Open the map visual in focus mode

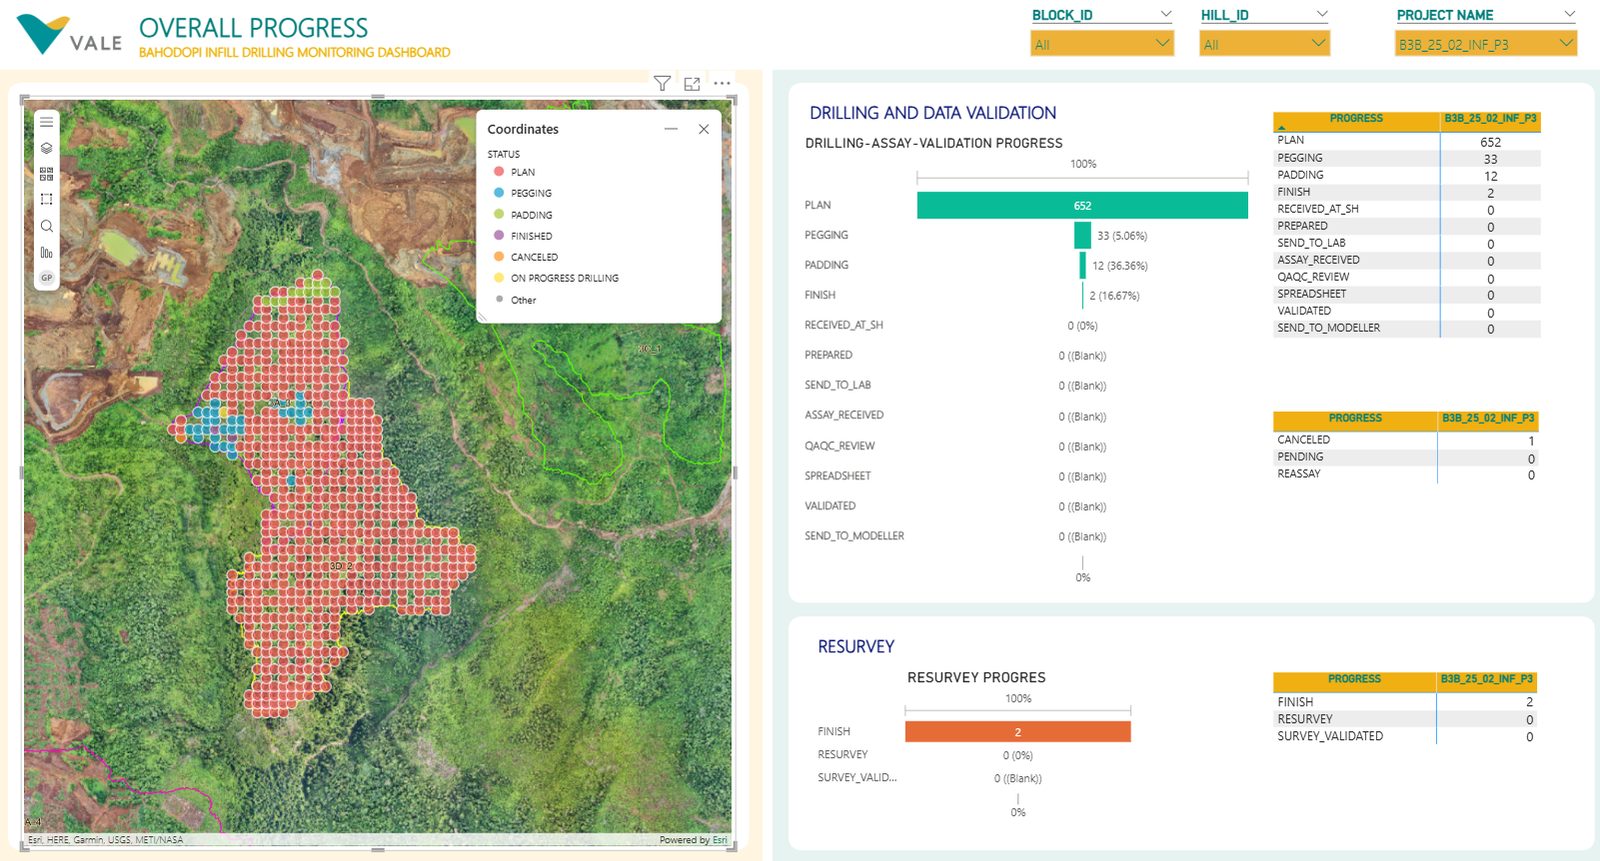(692, 83)
